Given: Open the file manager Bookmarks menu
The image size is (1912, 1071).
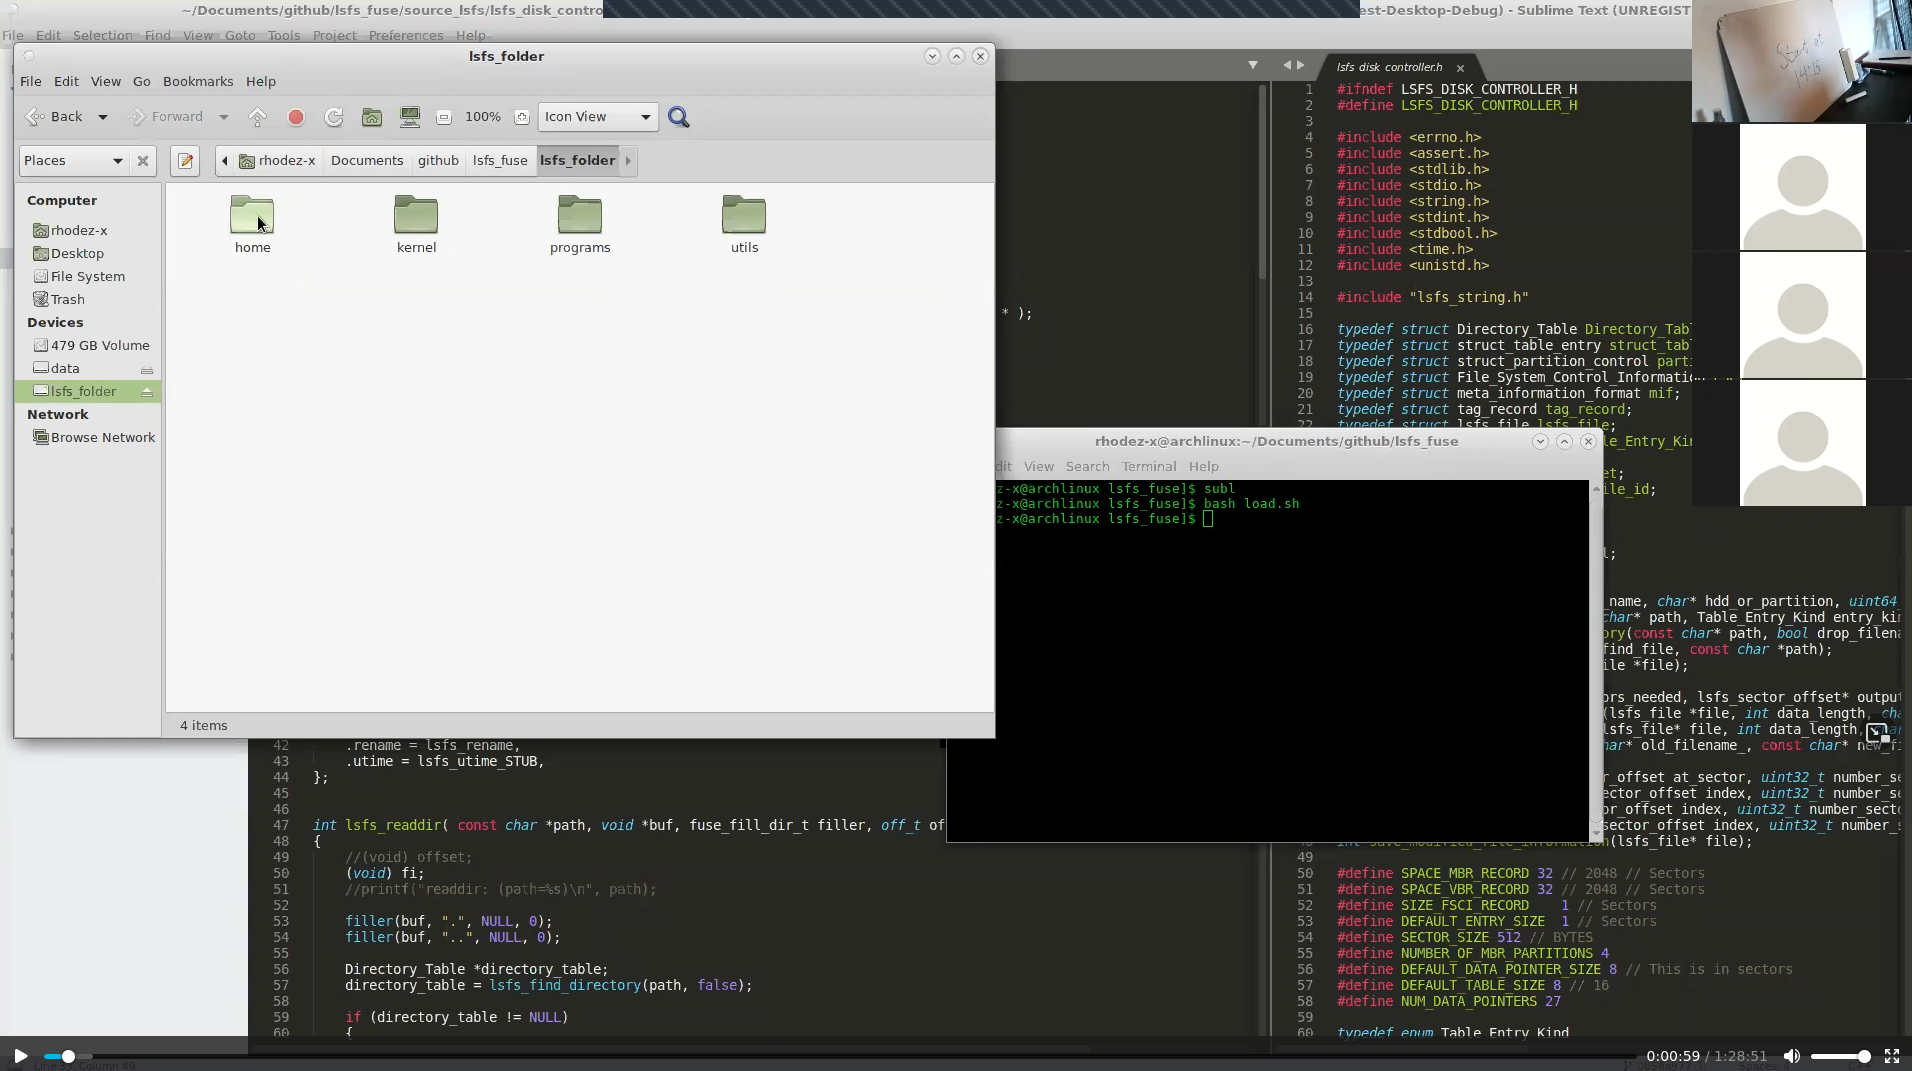Looking at the screenshot, I should click(x=198, y=81).
